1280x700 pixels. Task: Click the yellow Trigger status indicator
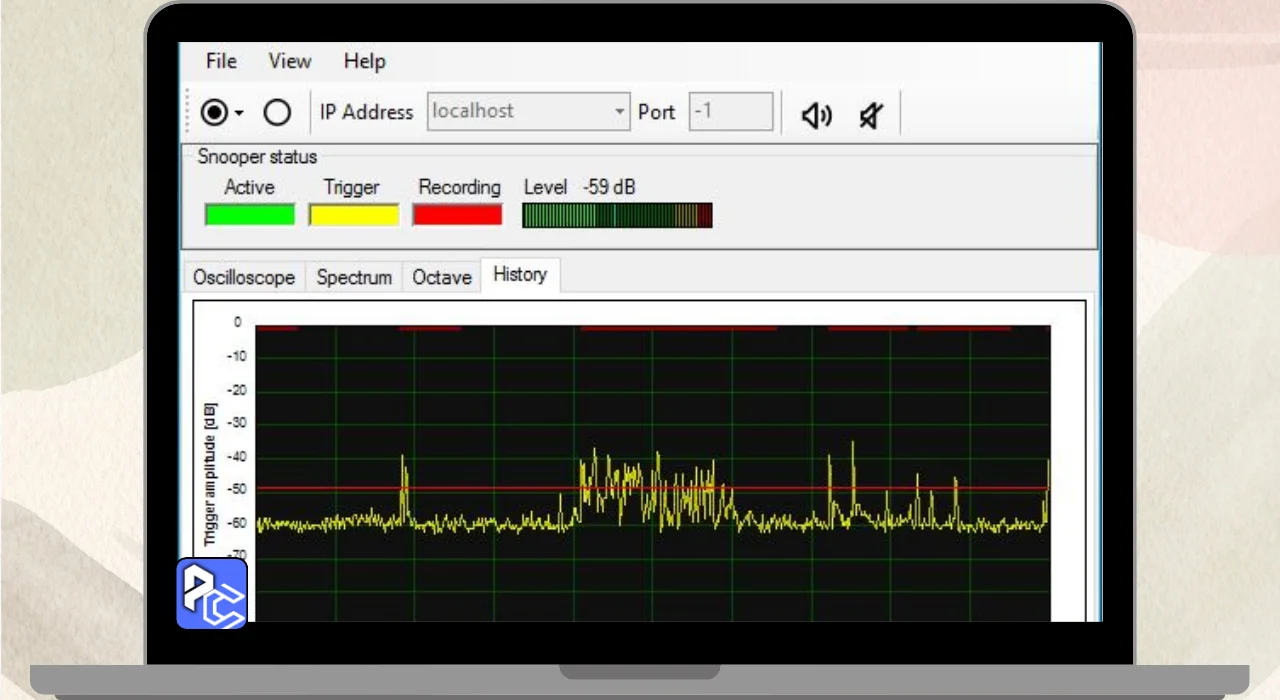[x=353, y=215]
